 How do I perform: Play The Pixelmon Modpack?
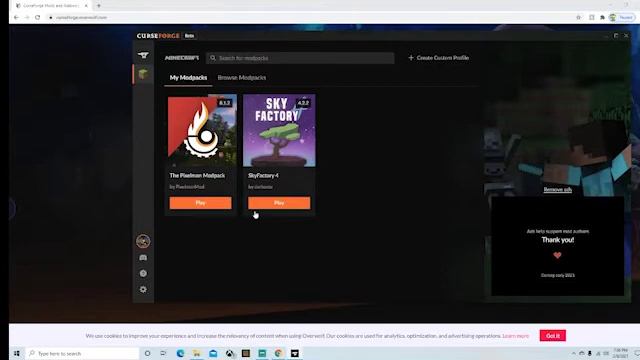pyautogui.click(x=200, y=203)
